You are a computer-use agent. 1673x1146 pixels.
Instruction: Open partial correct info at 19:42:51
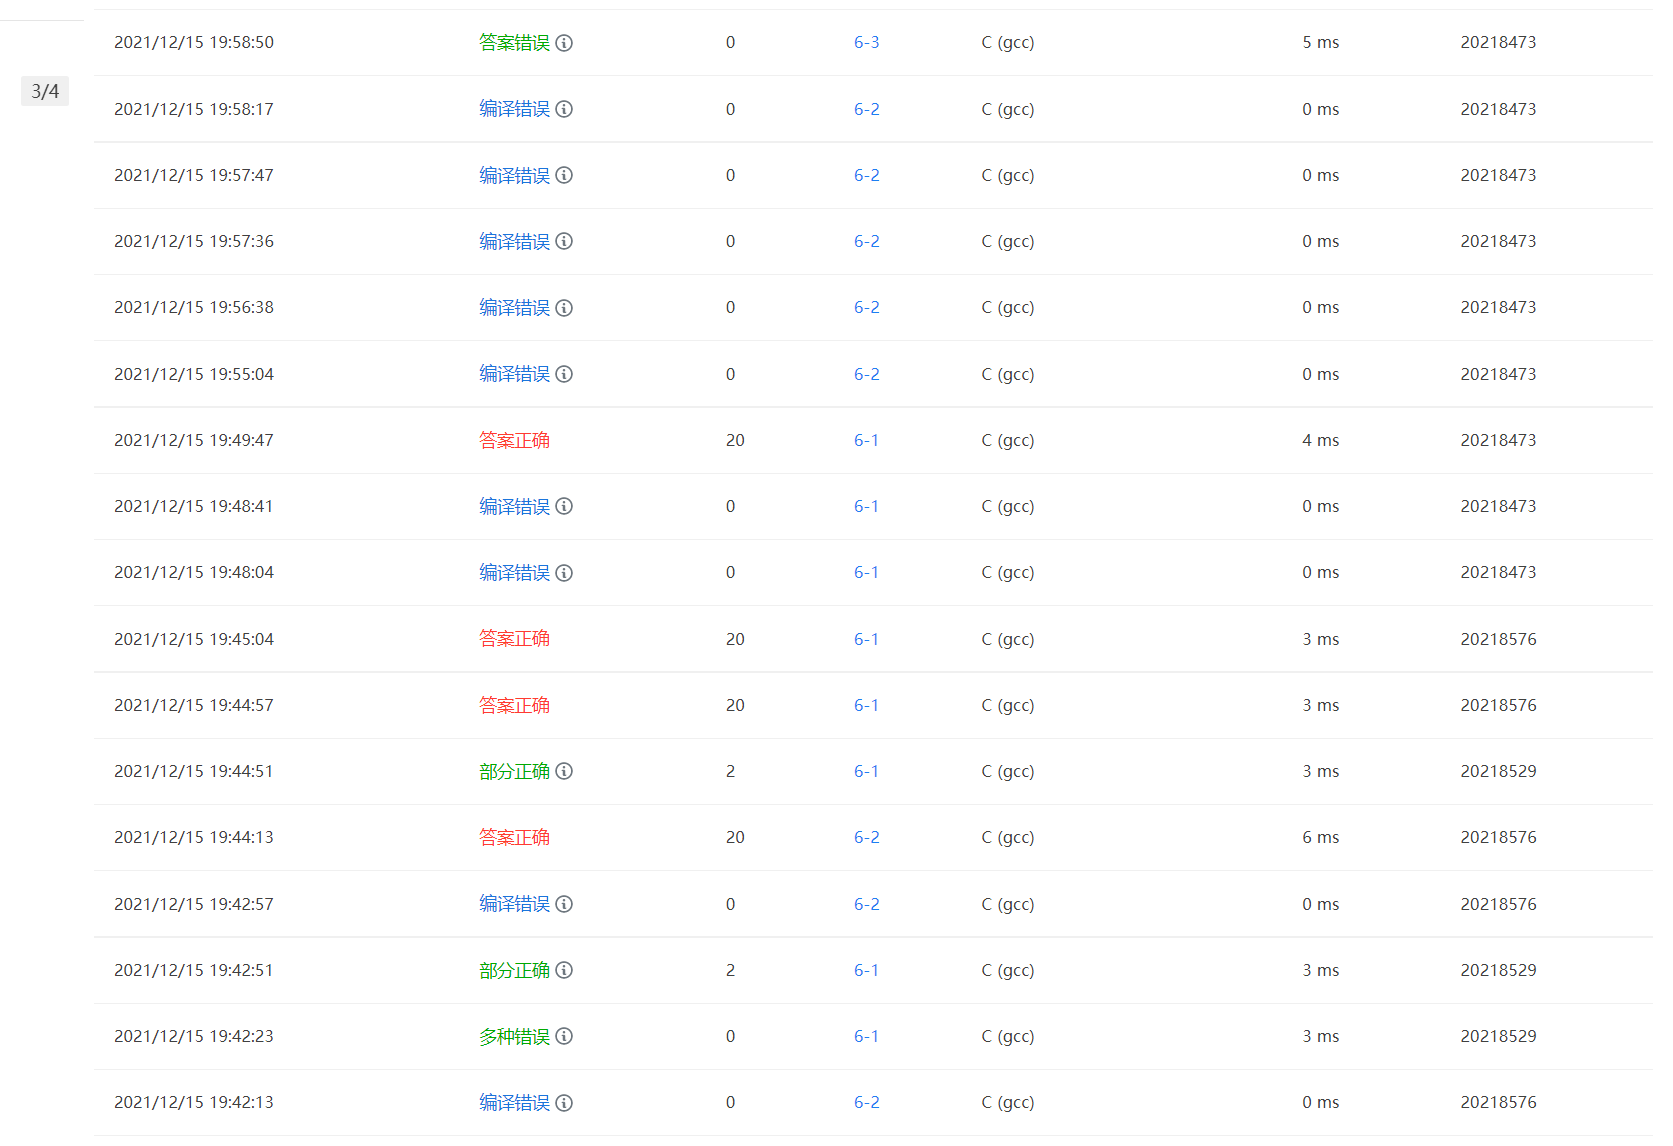click(564, 970)
